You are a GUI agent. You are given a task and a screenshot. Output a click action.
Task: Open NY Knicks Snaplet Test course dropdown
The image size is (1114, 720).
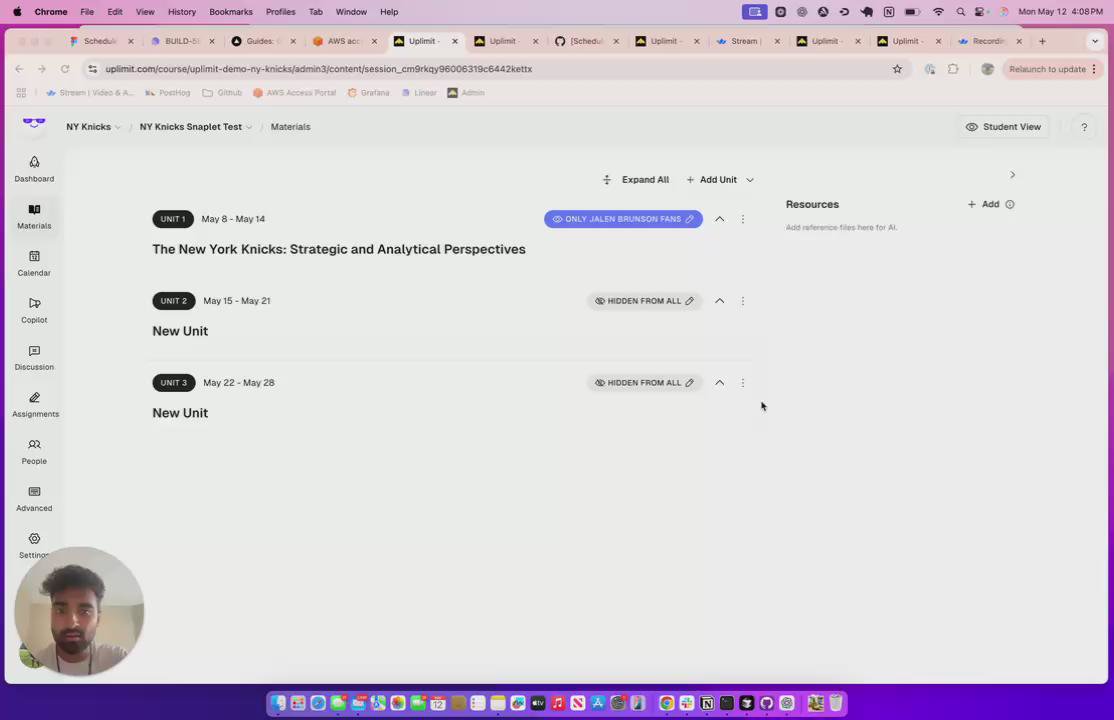195,127
